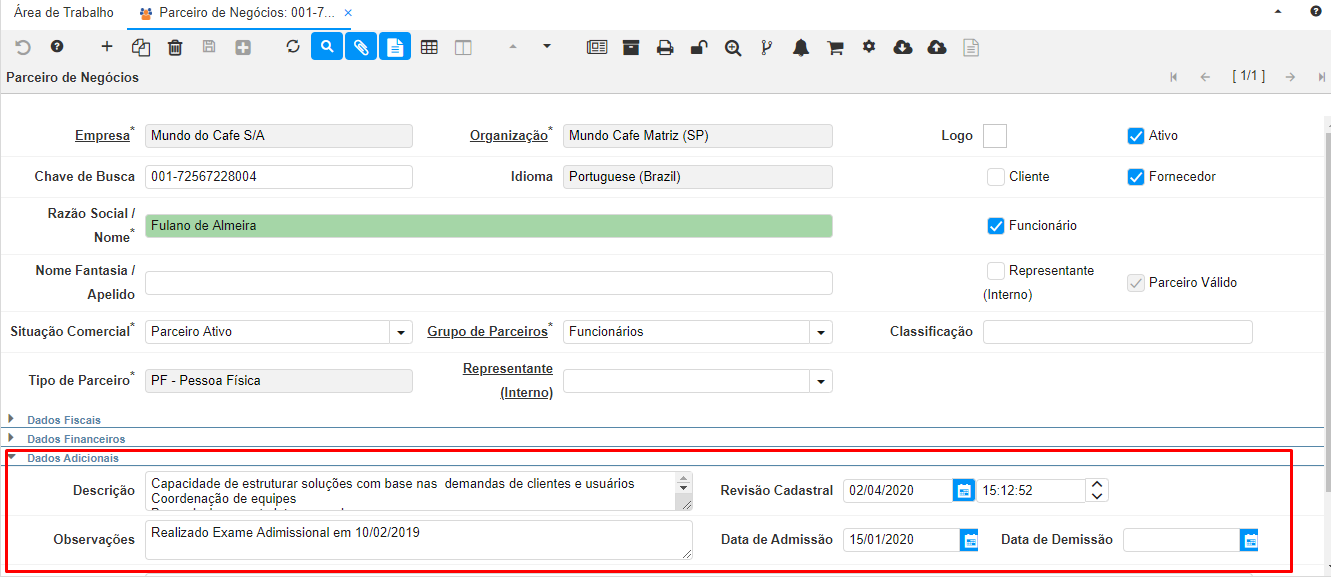Uncheck the Ativo checkbox
This screenshot has height=577, width=1331.
click(1135, 136)
